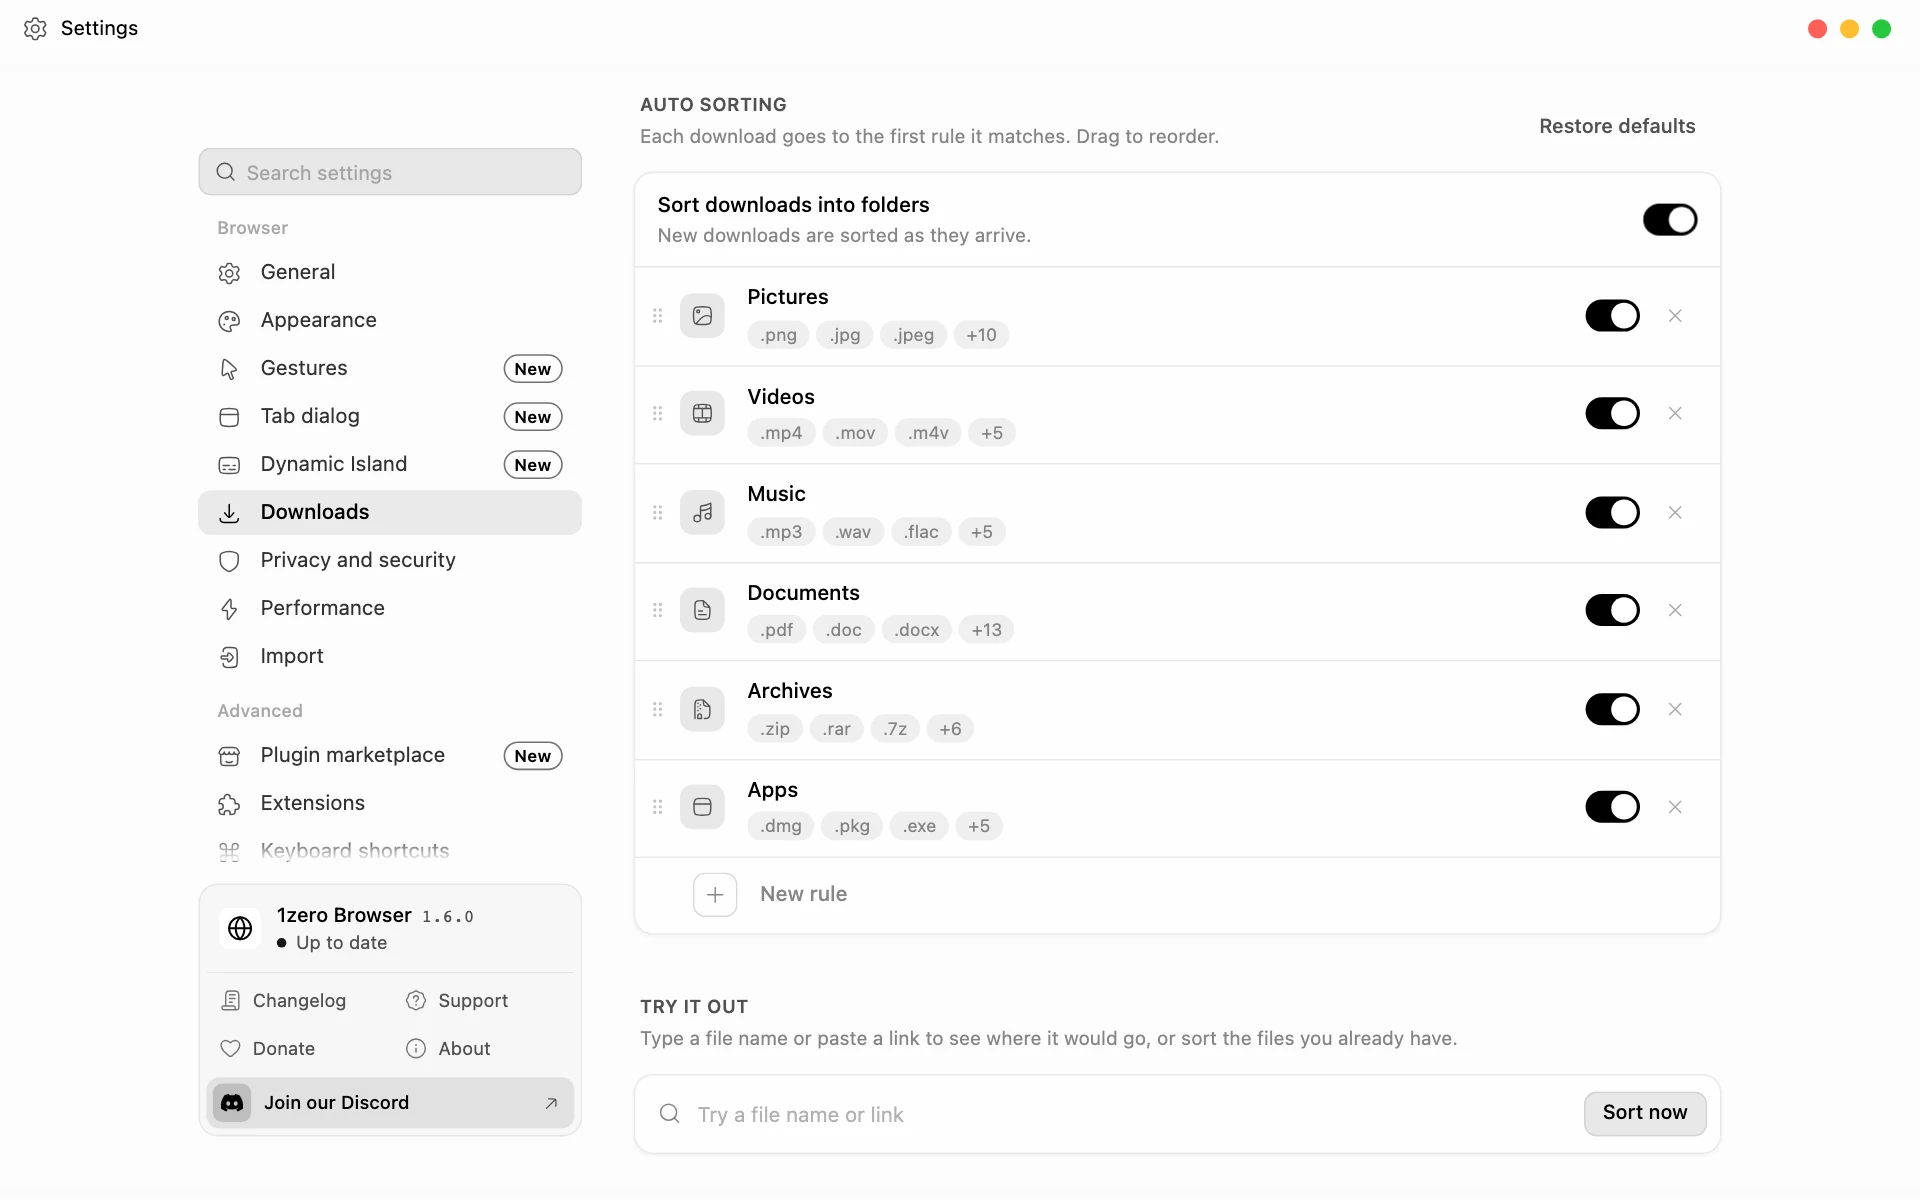
Task: Go to Privacy and security settings
Action: tap(390, 560)
